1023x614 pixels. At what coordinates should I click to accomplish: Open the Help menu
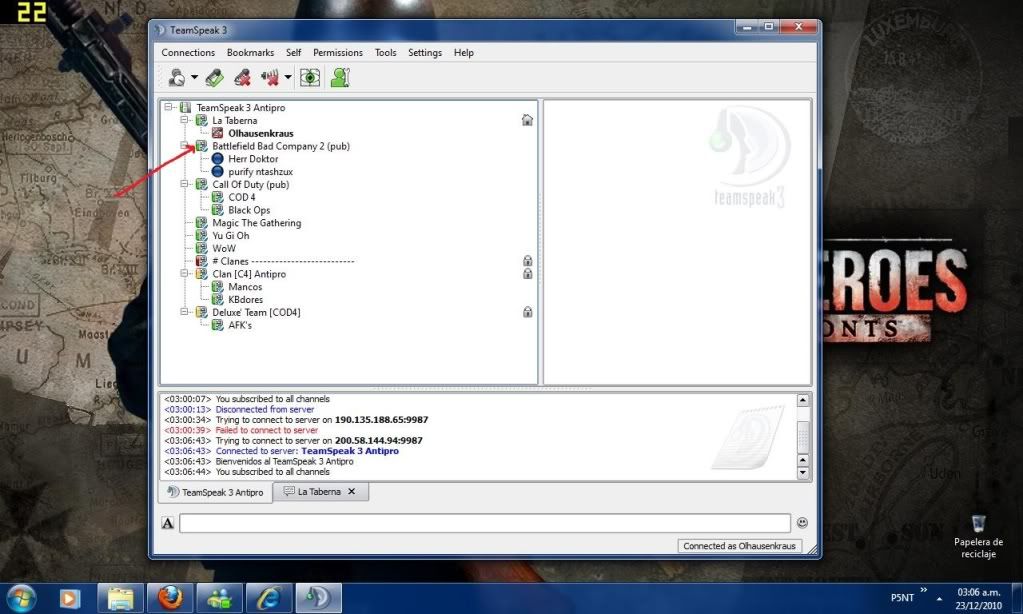point(464,52)
